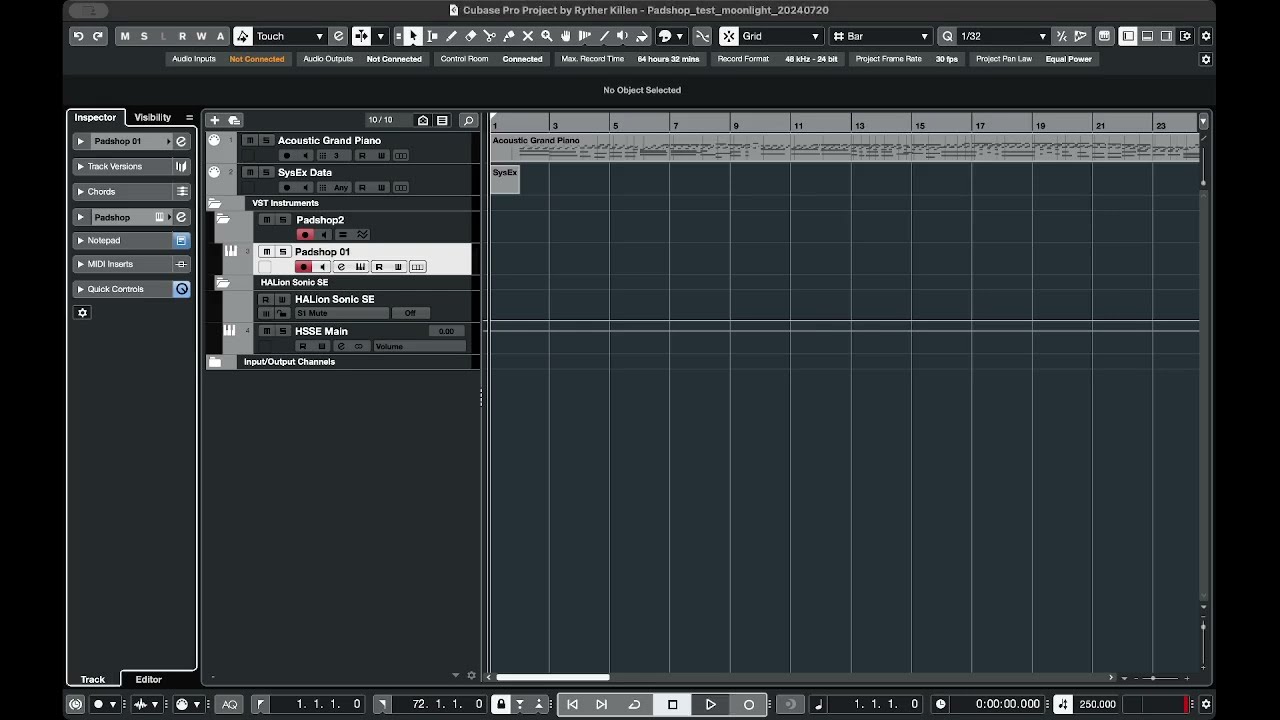Select the Line tool
The image size is (1280, 720).
(x=604, y=36)
